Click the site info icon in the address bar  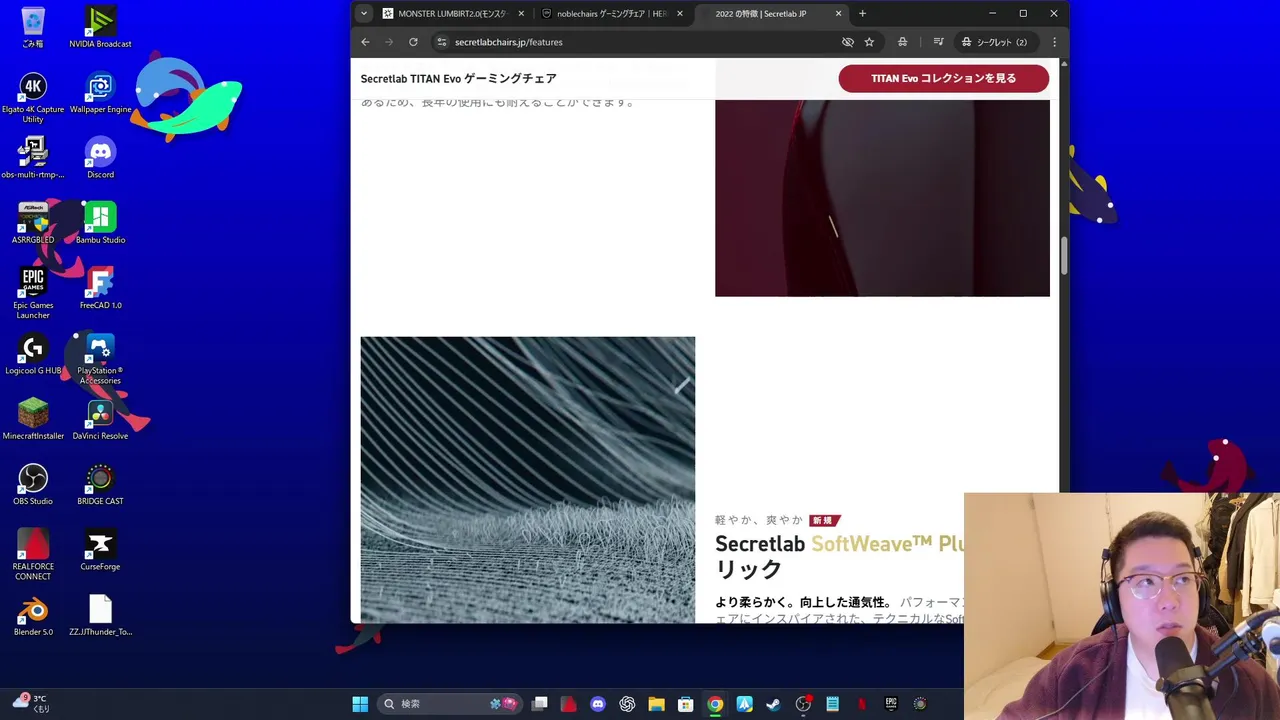click(441, 42)
